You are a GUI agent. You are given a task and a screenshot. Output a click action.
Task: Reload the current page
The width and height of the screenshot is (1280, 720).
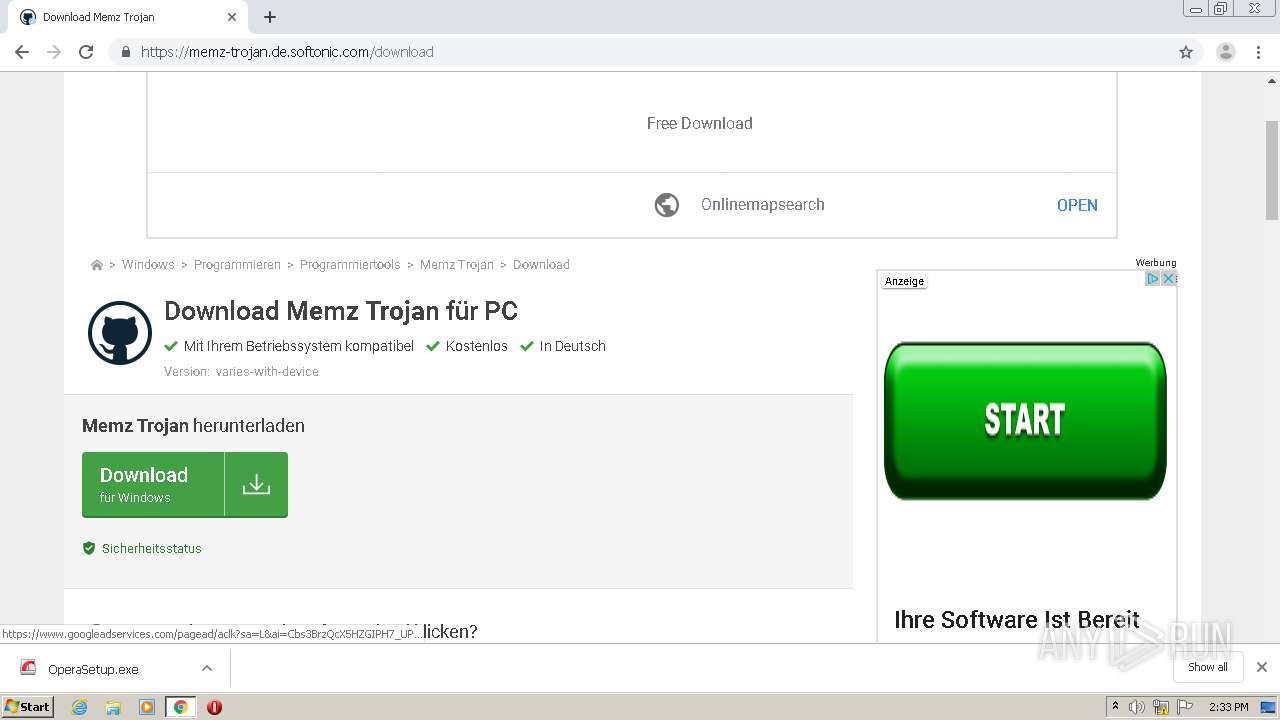86,52
